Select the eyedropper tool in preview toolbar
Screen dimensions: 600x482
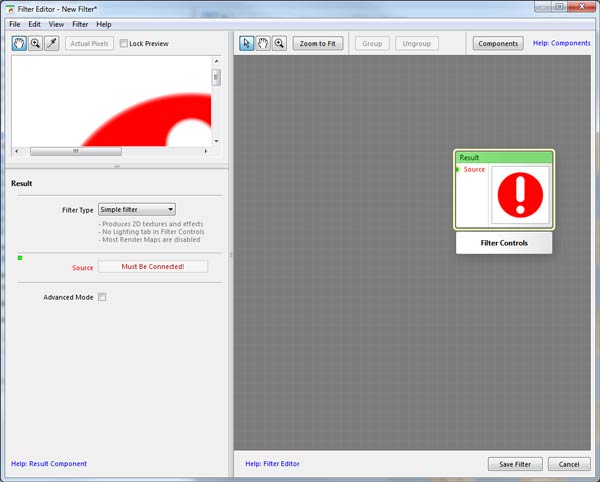coord(52,44)
